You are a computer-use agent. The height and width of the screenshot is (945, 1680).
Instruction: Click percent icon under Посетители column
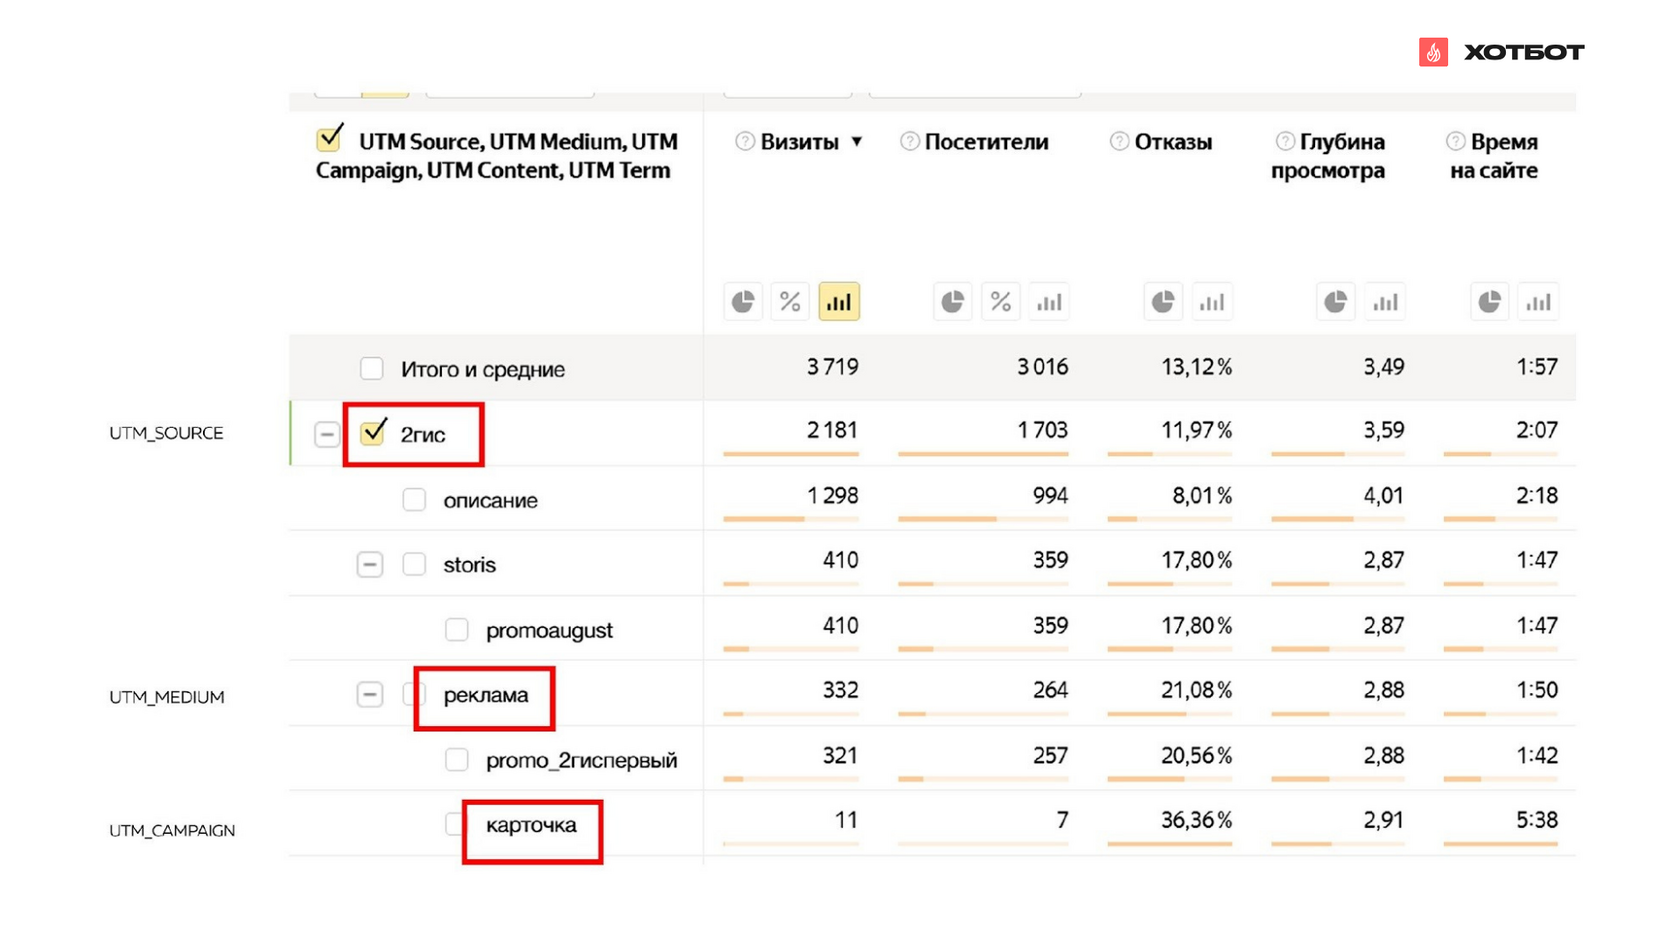click(x=1000, y=302)
